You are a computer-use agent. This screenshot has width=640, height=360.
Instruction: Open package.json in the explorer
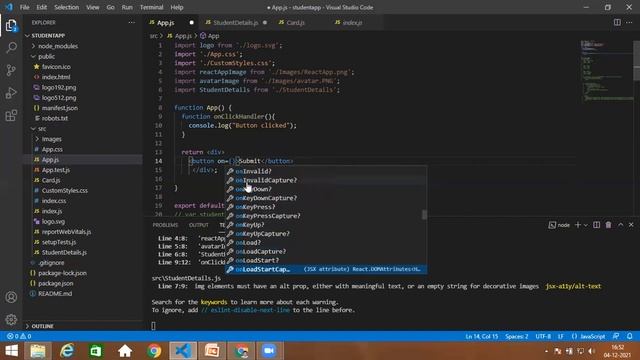coord(56,283)
